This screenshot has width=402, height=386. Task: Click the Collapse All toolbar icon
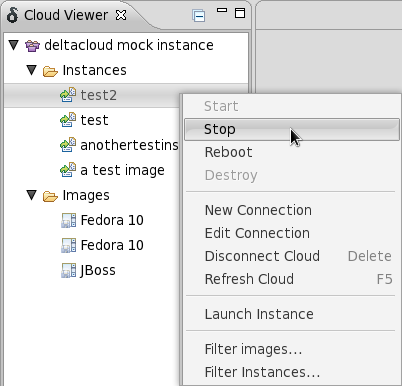click(x=199, y=16)
